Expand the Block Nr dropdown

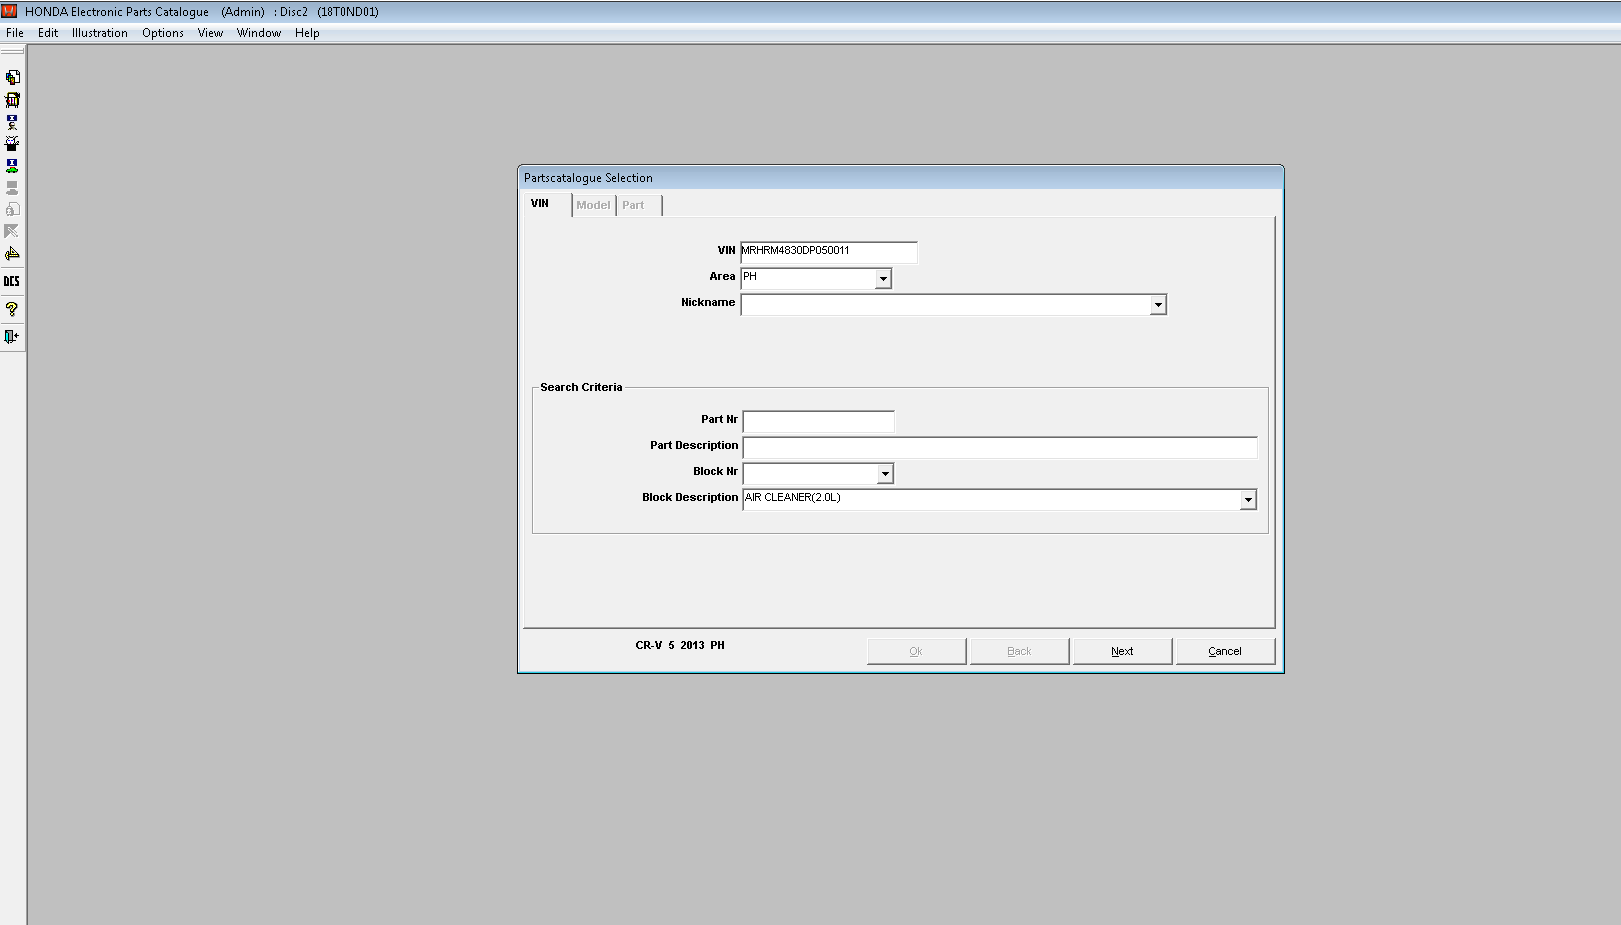point(885,474)
